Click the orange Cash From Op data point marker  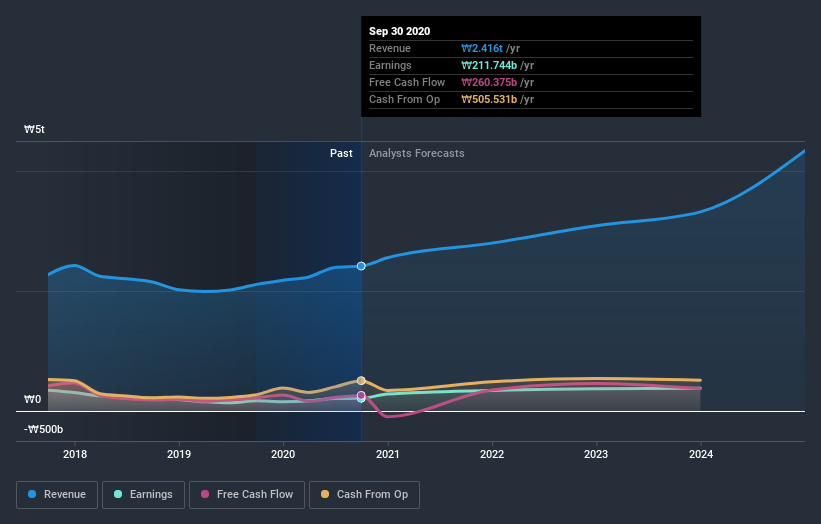pos(361,381)
